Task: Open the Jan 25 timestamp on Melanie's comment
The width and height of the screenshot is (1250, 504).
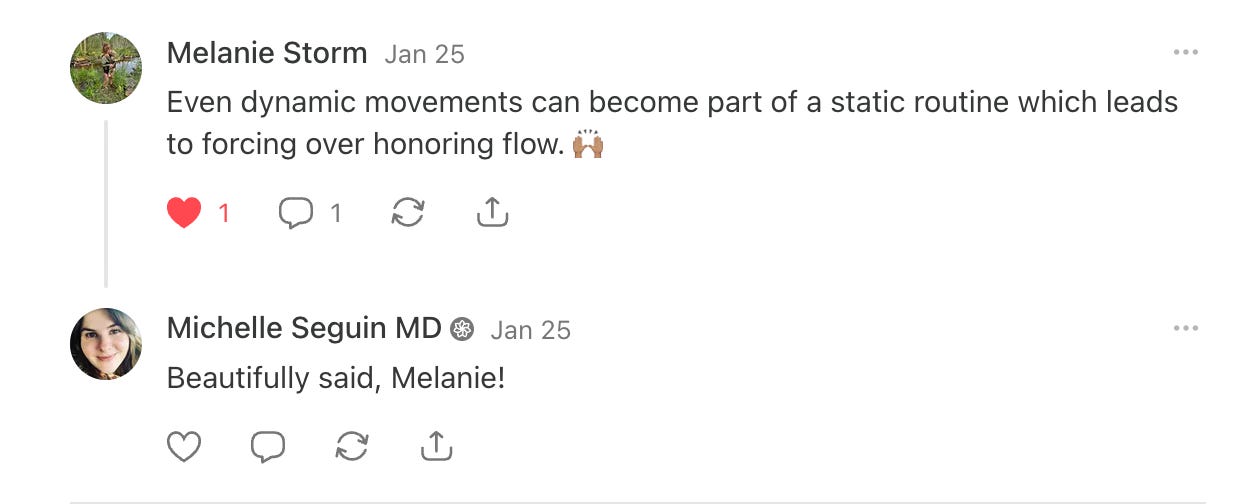Action: pos(424,54)
